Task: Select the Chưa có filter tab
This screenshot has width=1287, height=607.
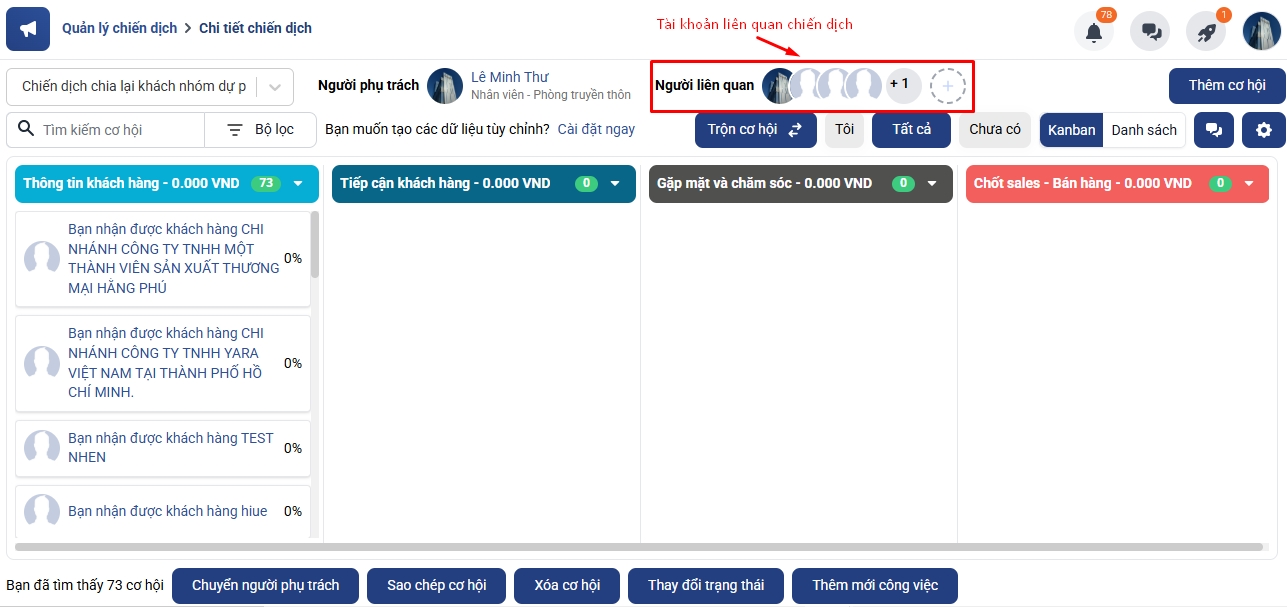Action: click(995, 130)
